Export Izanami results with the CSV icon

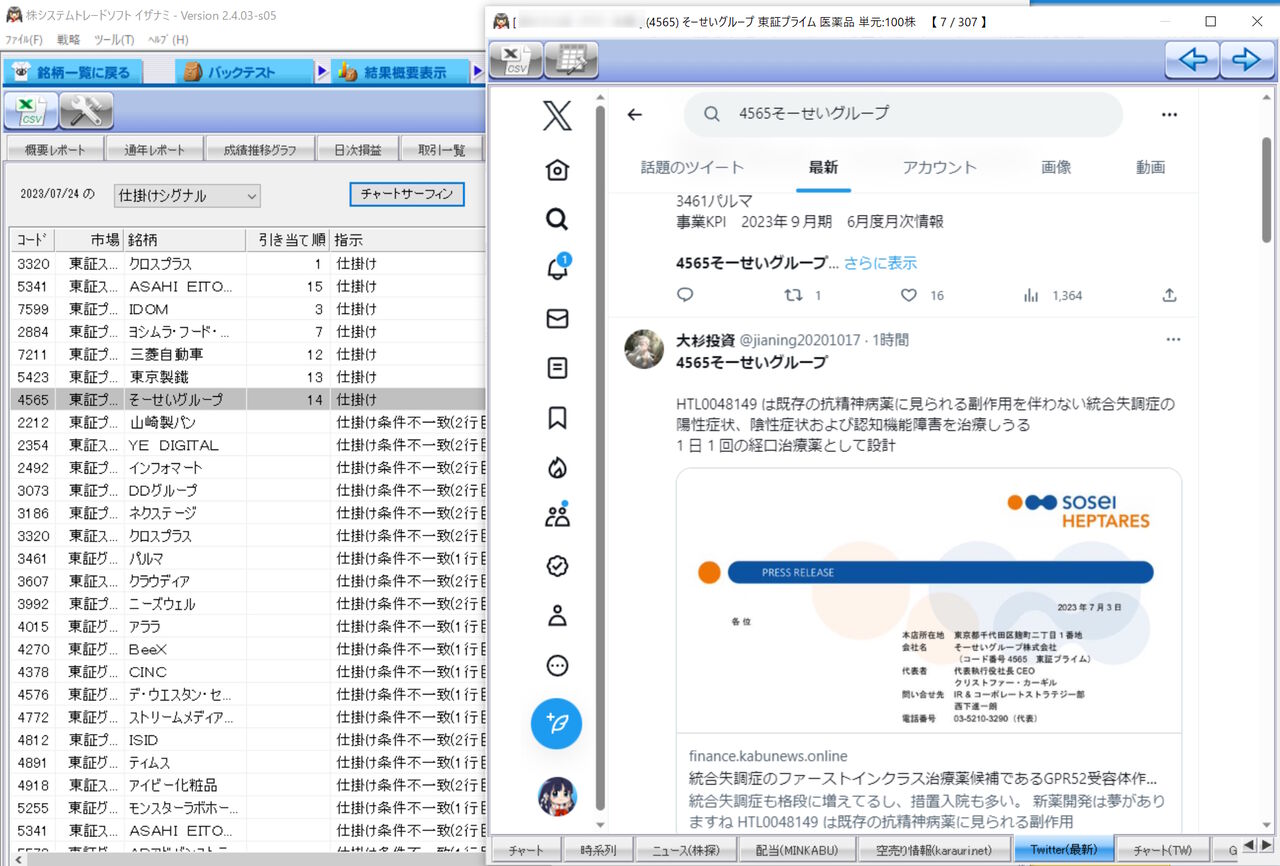[x=31, y=110]
